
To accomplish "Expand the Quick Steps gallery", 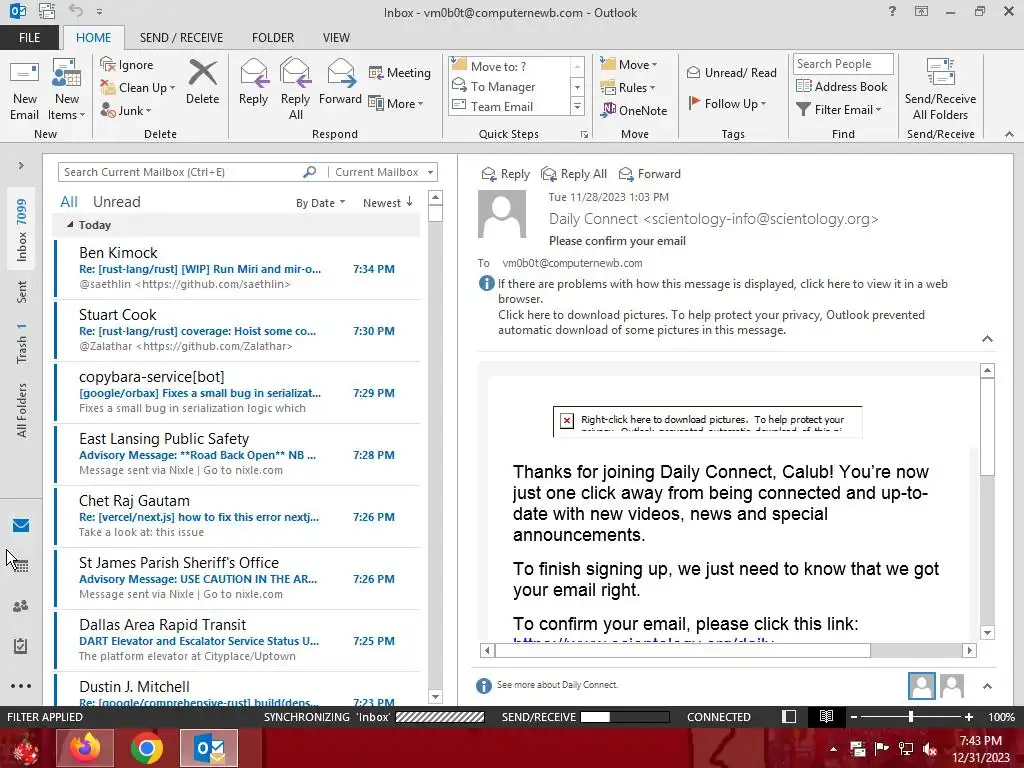I will tap(577, 107).
